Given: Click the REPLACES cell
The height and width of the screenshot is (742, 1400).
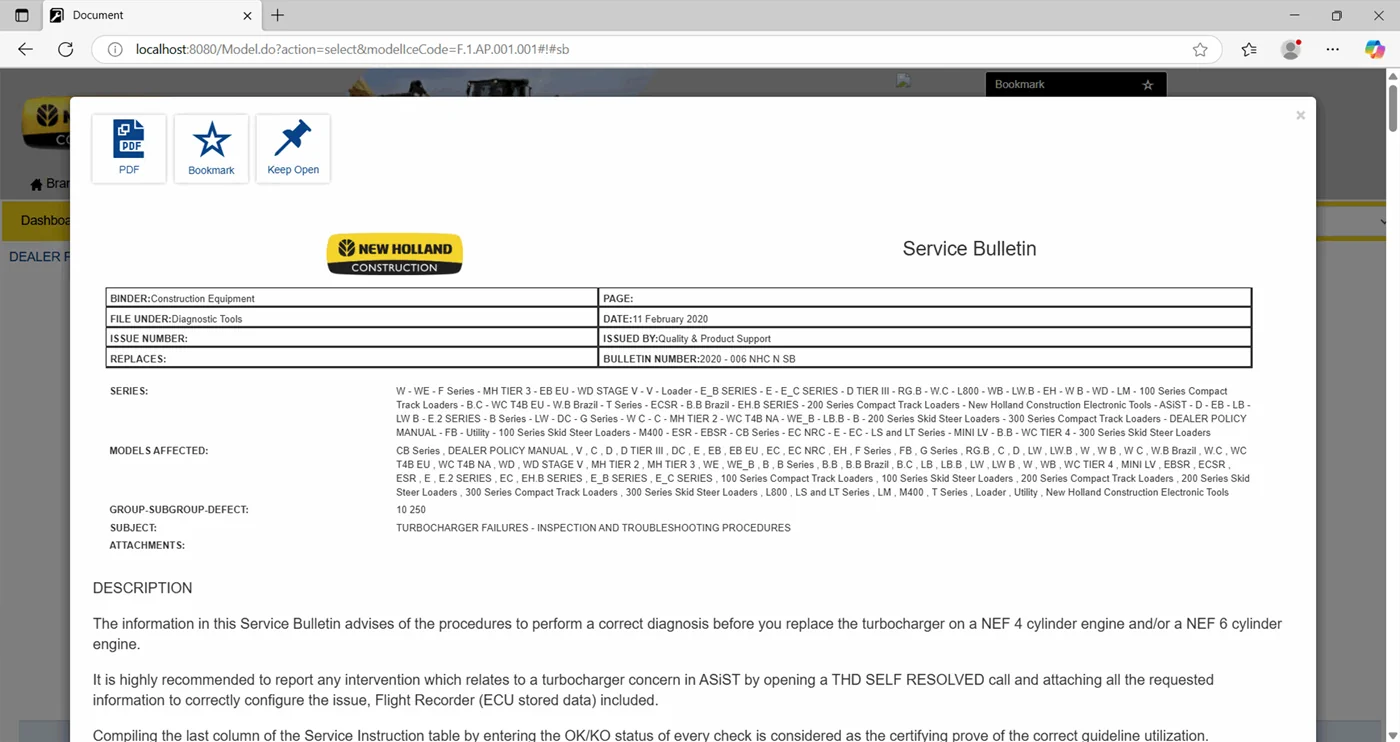Looking at the screenshot, I should [x=352, y=358].
